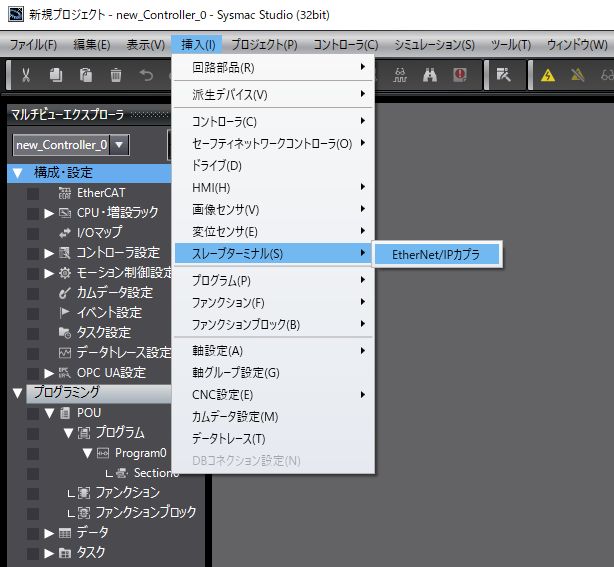Select the ファンクション tree item label
This screenshot has height=567, width=614.
[128, 493]
